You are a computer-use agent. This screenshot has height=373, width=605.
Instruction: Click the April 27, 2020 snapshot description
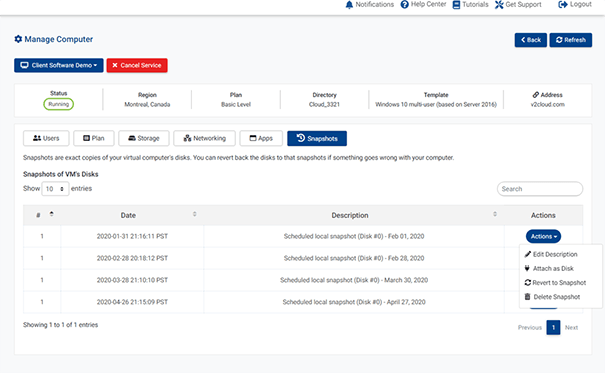coord(354,302)
